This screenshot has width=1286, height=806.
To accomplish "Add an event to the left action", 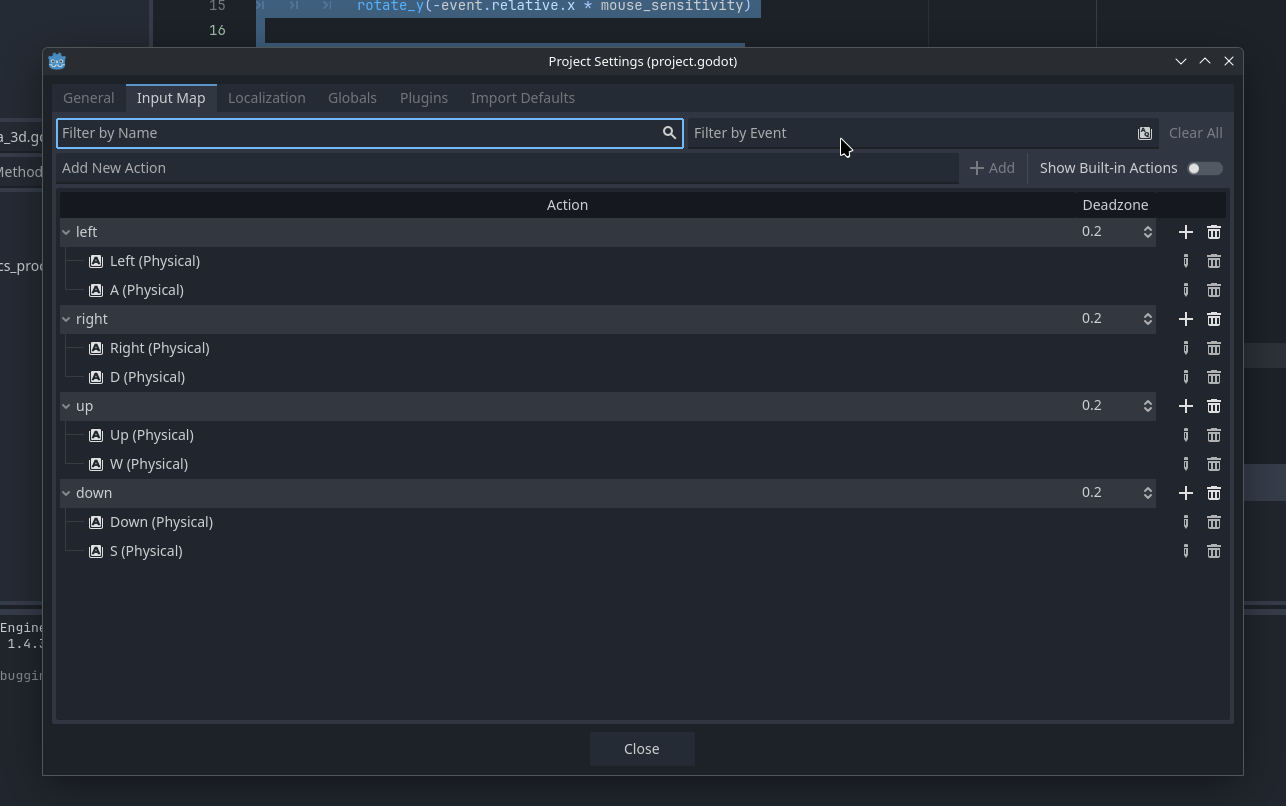I will [x=1185, y=232].
